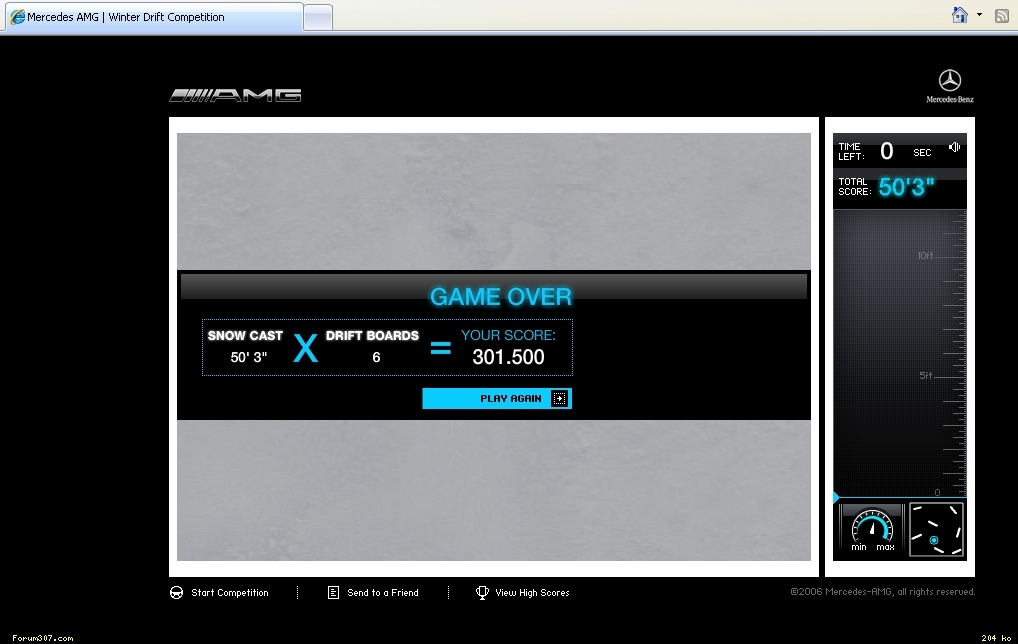Image resolution: width=1018 pixels, height=644 pixels.
Task: Click the RSS feeds icon
Action: click(x=1002, y=16)
